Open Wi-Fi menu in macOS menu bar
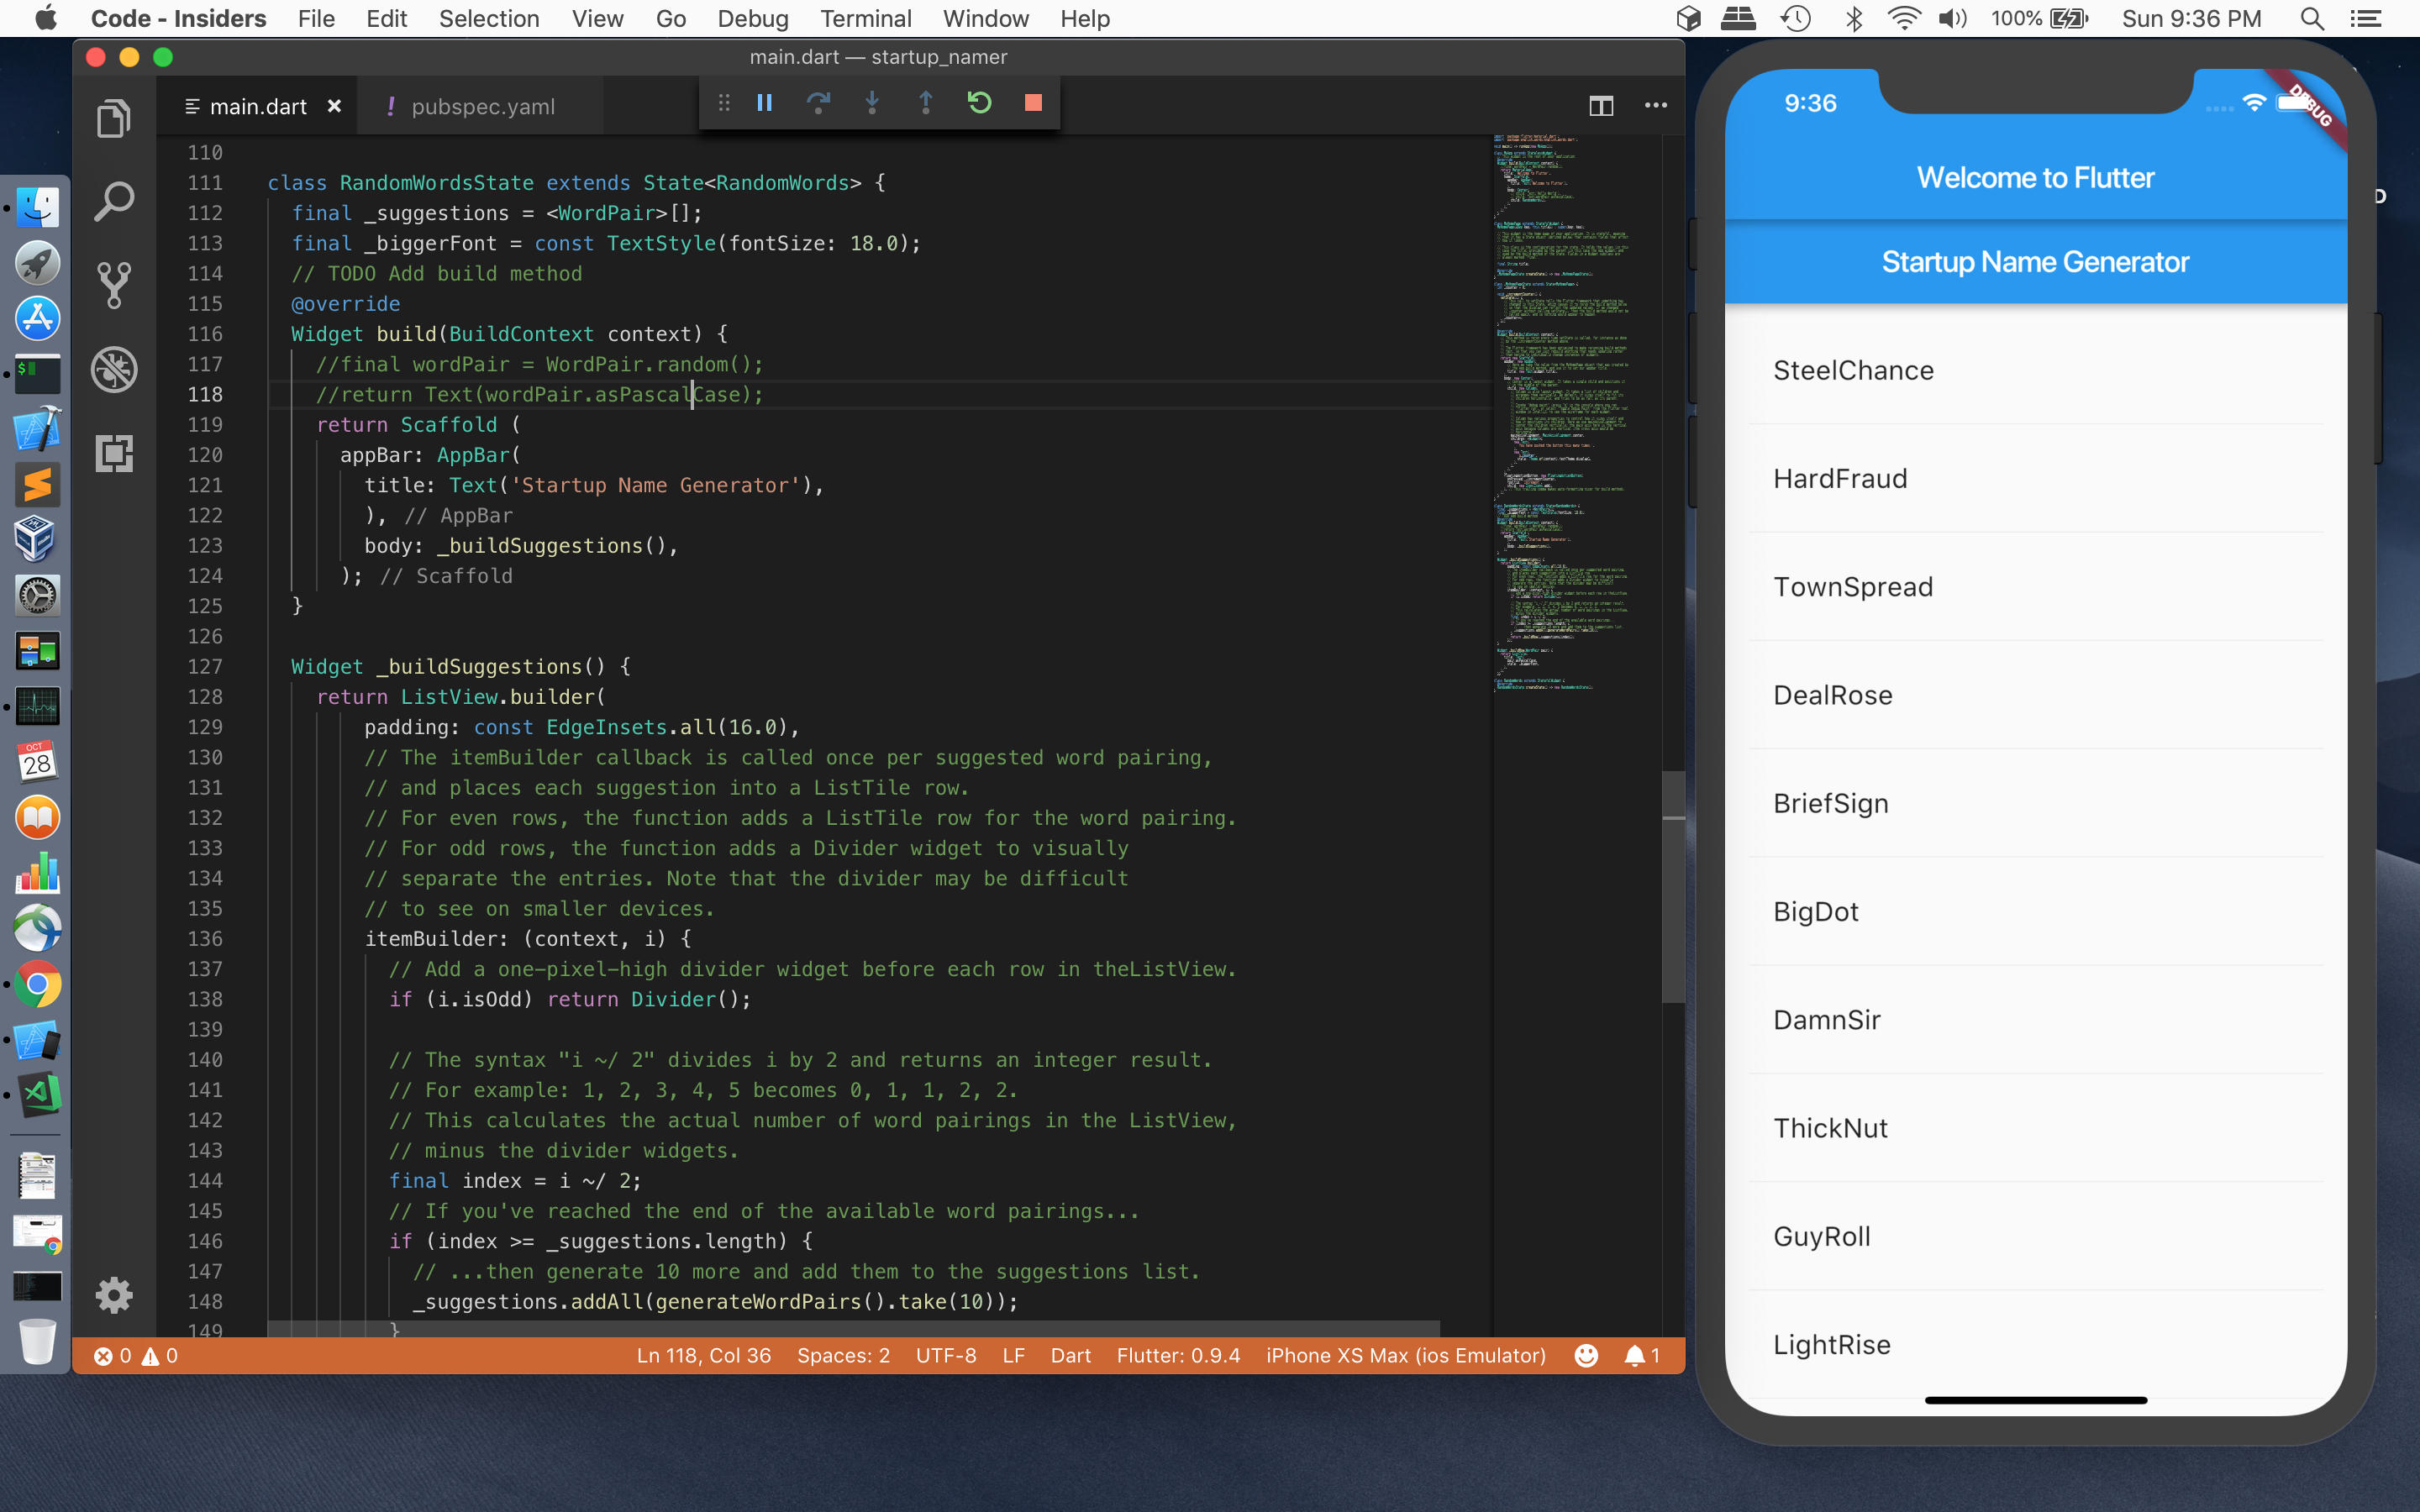This screenshot has width=2420, height=1512. click(x=1903, y=19)
